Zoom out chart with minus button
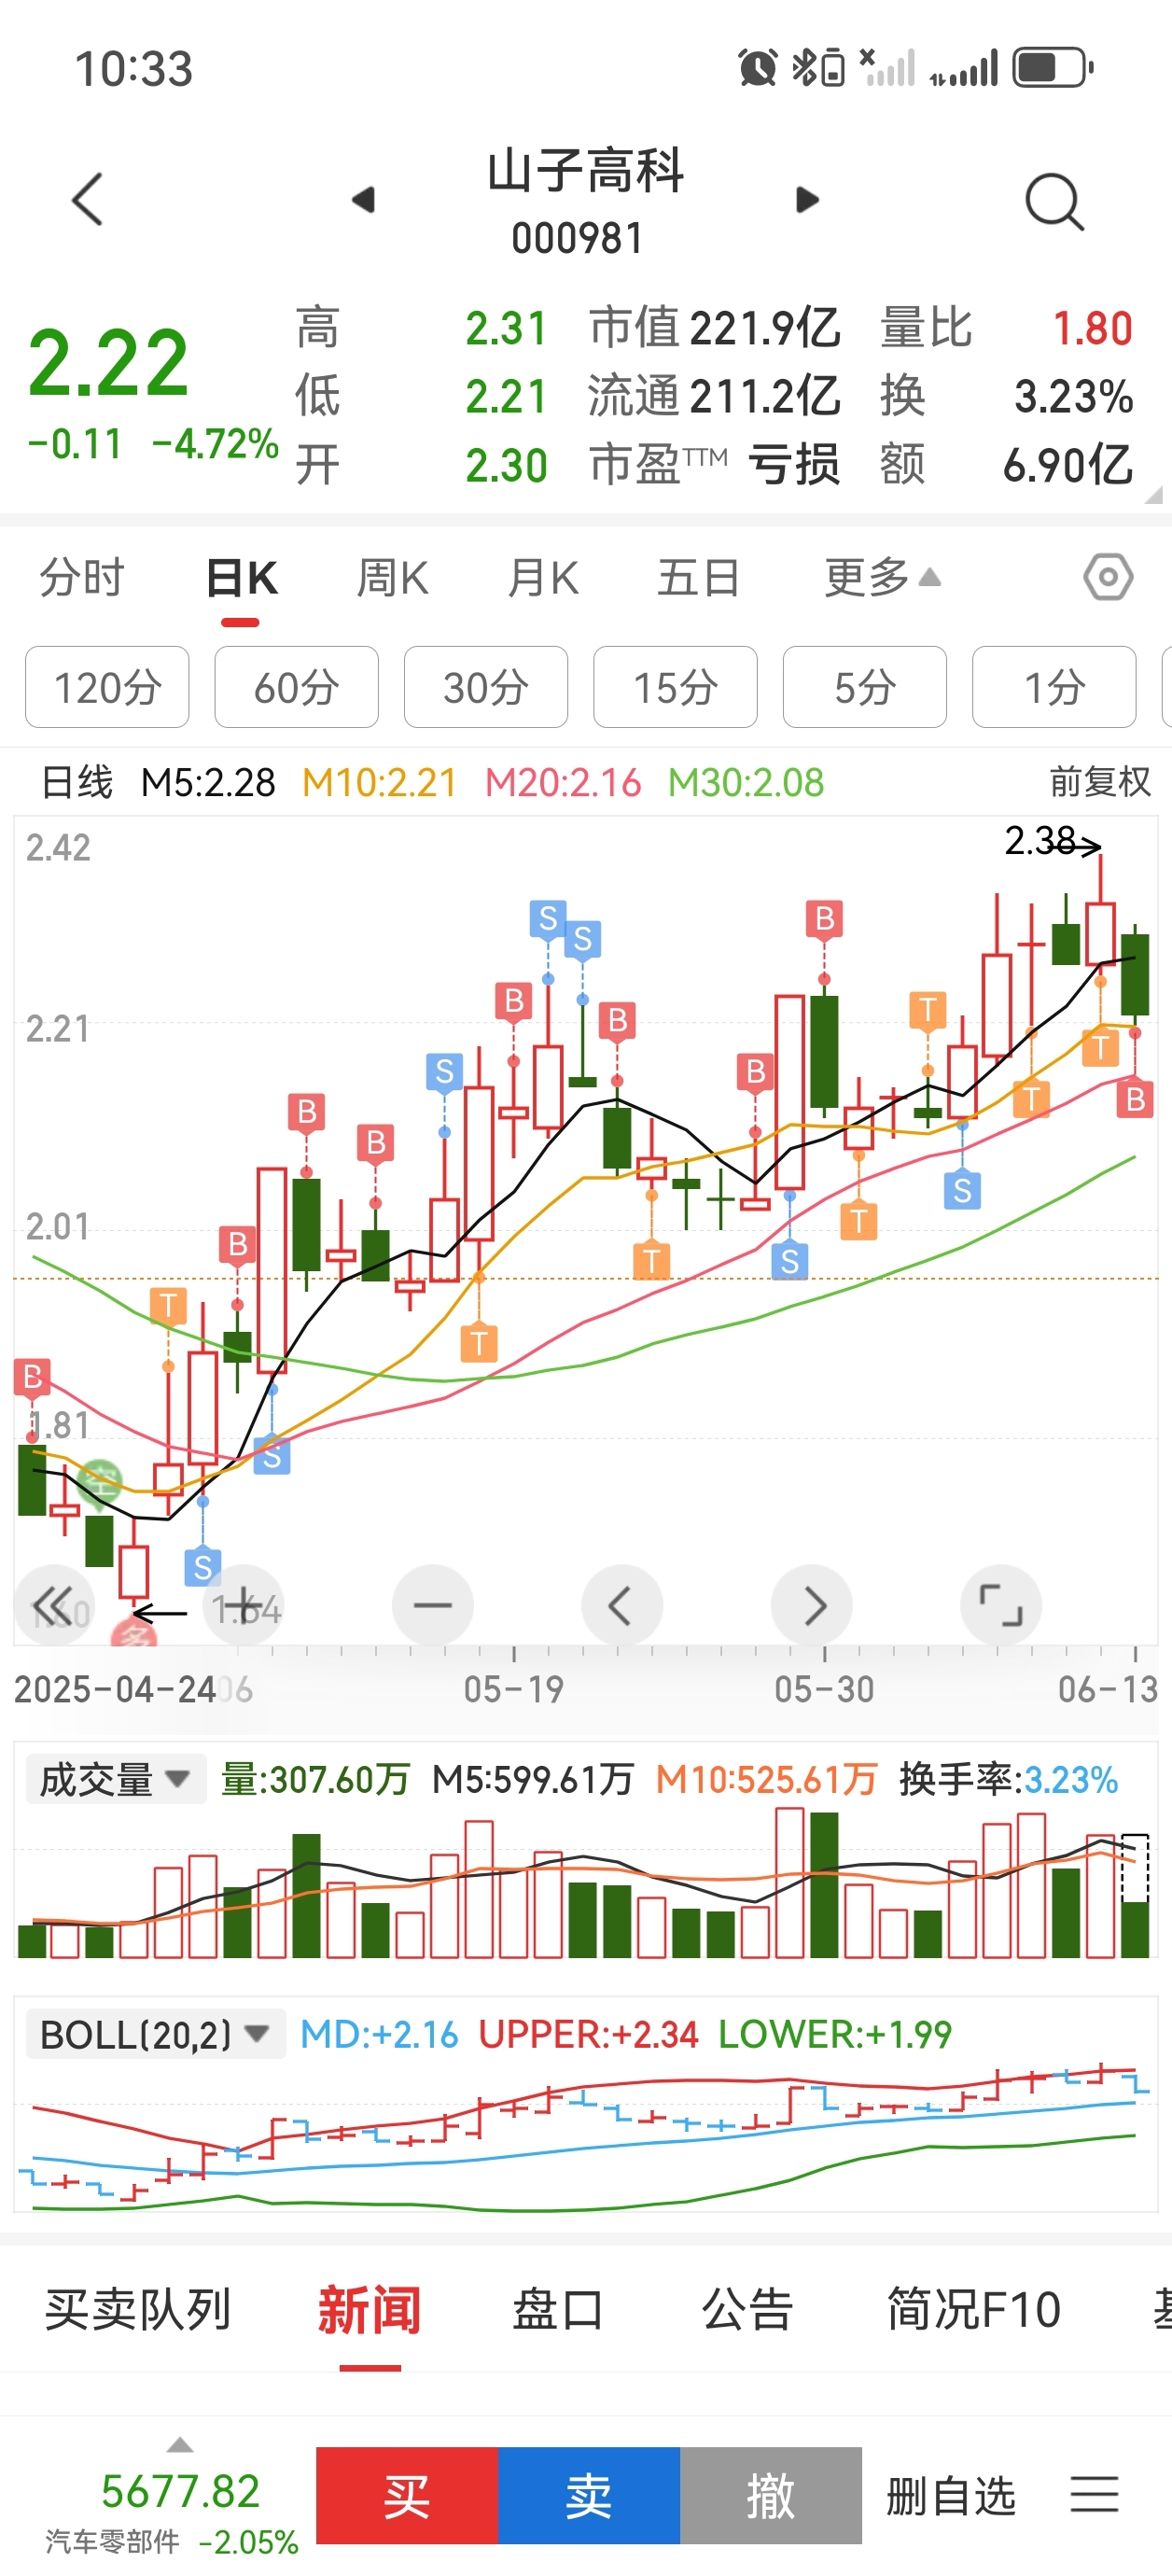 click(433, 1605)
